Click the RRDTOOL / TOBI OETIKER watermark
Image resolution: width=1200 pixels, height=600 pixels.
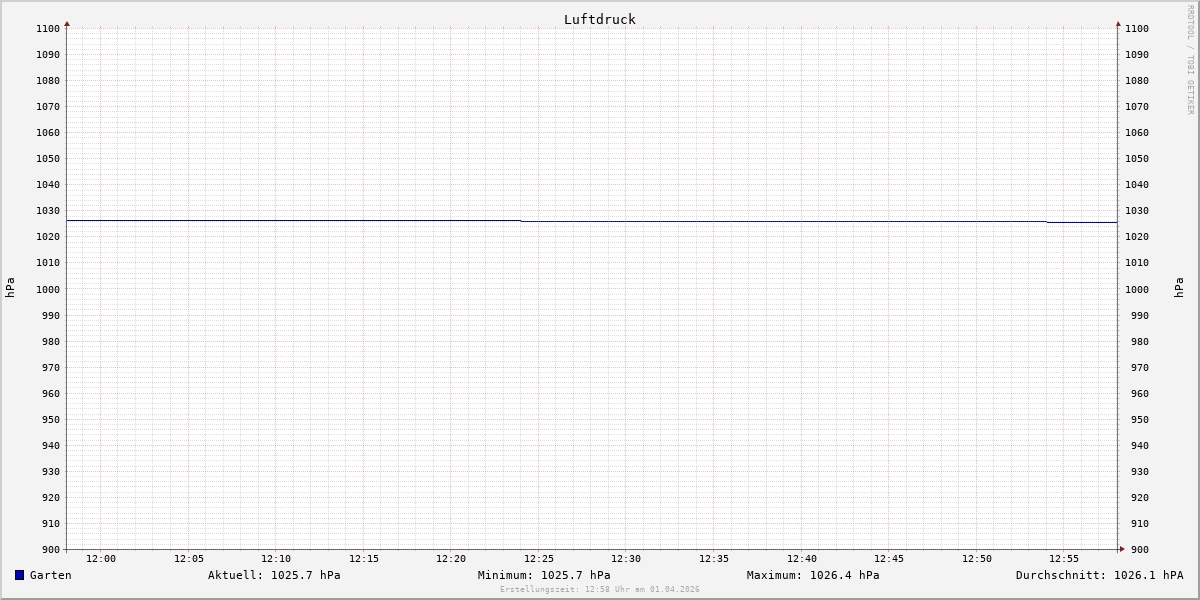[1190, 60]
